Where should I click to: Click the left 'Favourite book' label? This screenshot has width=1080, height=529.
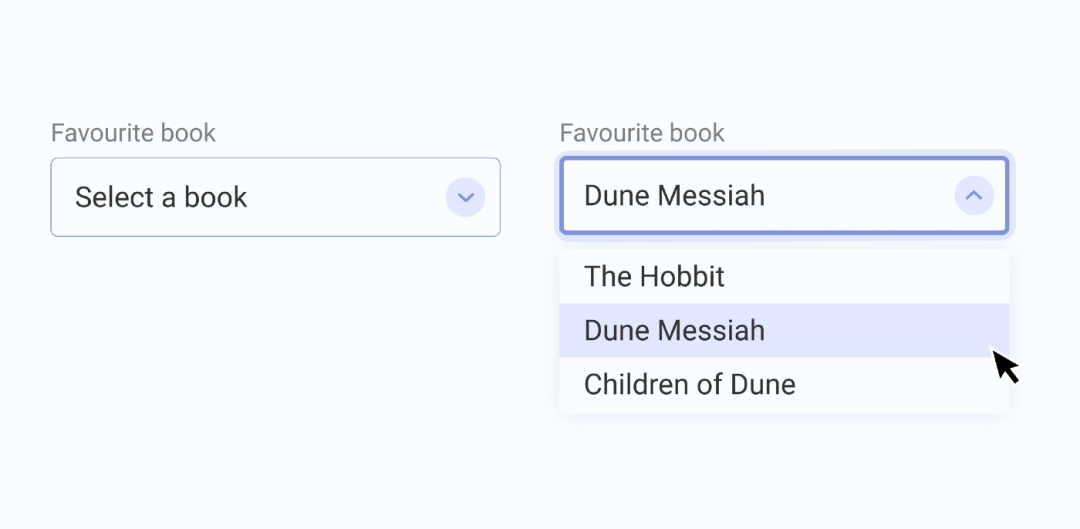coord(133,133)
